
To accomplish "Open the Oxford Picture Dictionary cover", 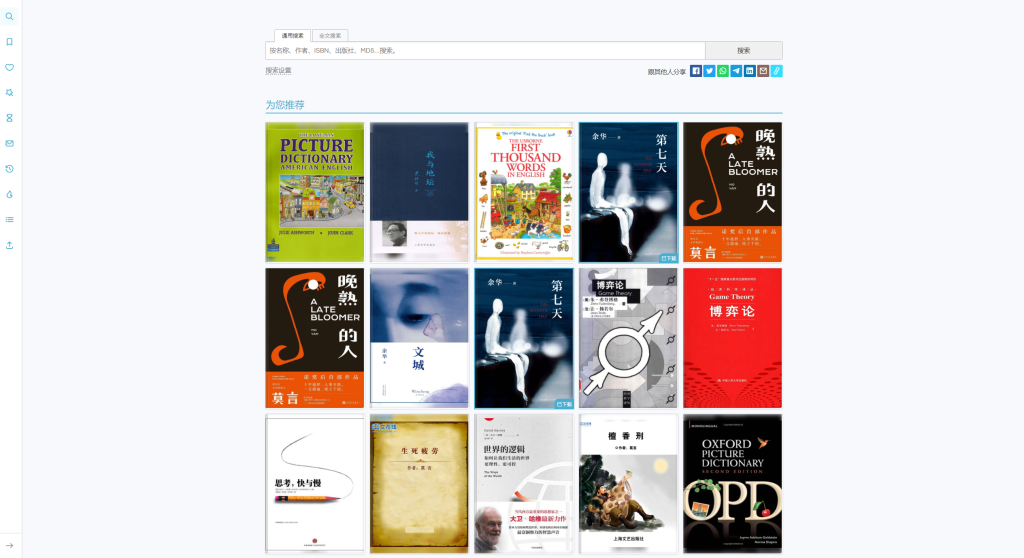I will click(733, 484).
